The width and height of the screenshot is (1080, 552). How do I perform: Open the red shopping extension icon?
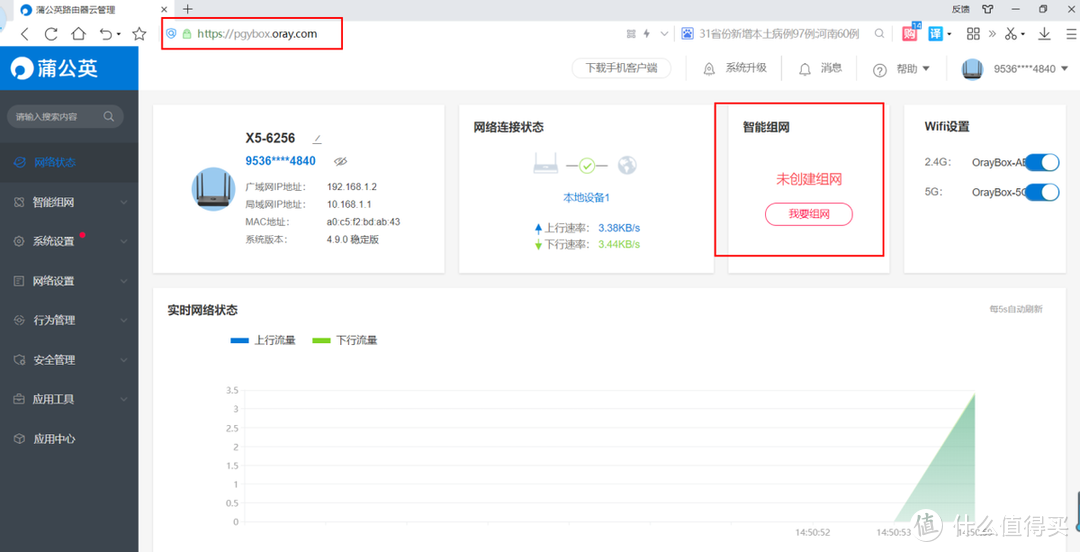click(x=910, y=32)
